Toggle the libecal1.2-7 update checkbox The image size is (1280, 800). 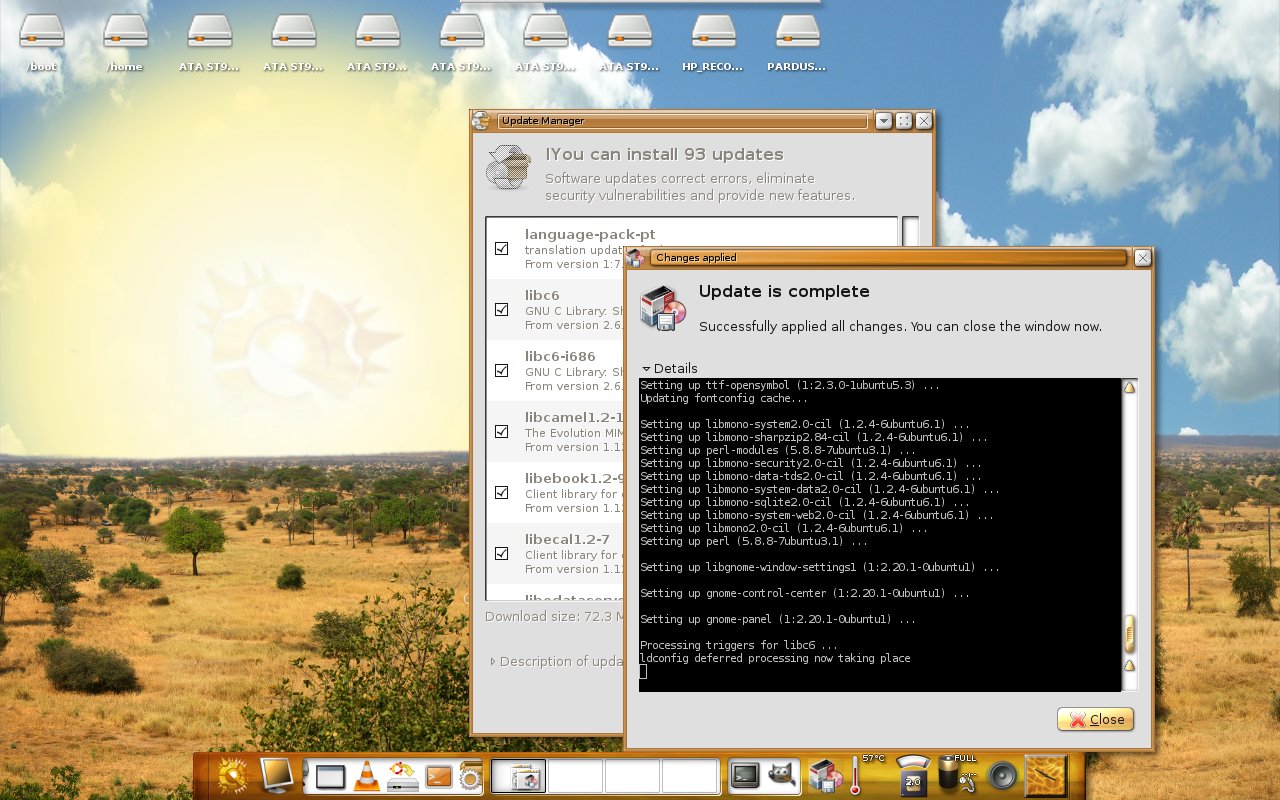coord(502,553)
